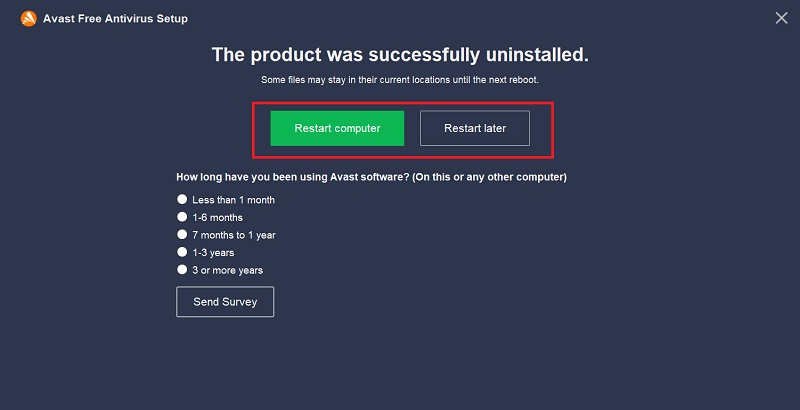
Task: Click the '3 or more years' label text
Action: (x=228, y=270)
